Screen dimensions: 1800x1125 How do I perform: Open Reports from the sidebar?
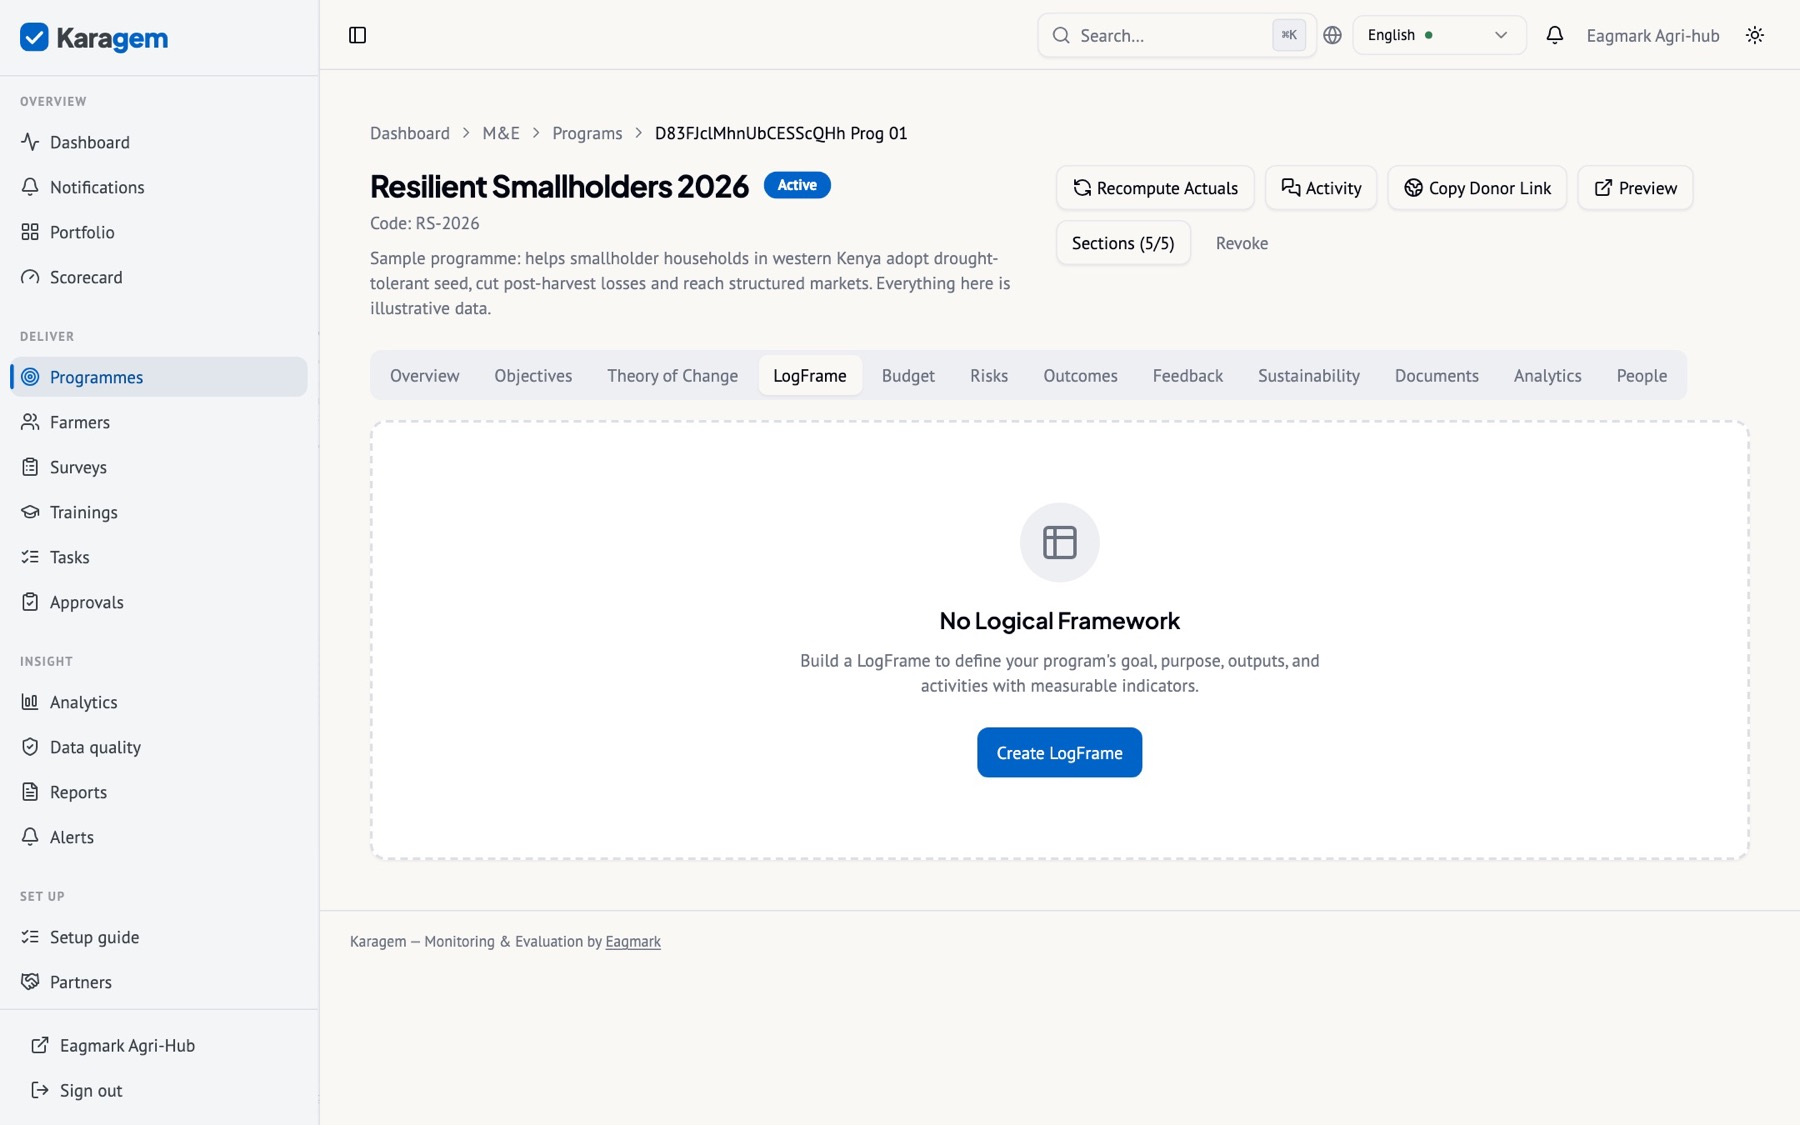[159, 792]
